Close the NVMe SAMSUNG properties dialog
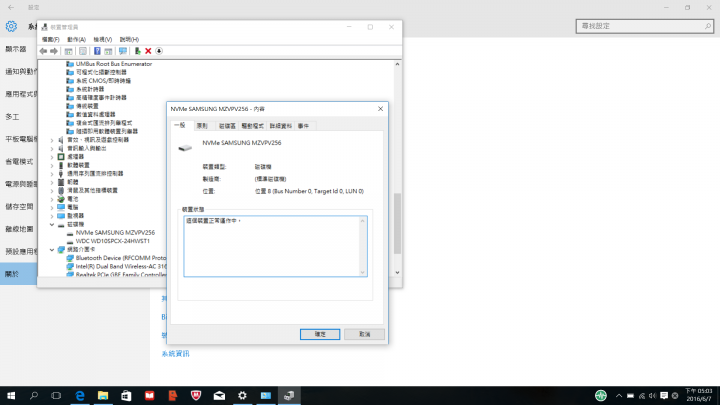Image resolution: width=720 pixels, height=405 pixels. (380, 109)
